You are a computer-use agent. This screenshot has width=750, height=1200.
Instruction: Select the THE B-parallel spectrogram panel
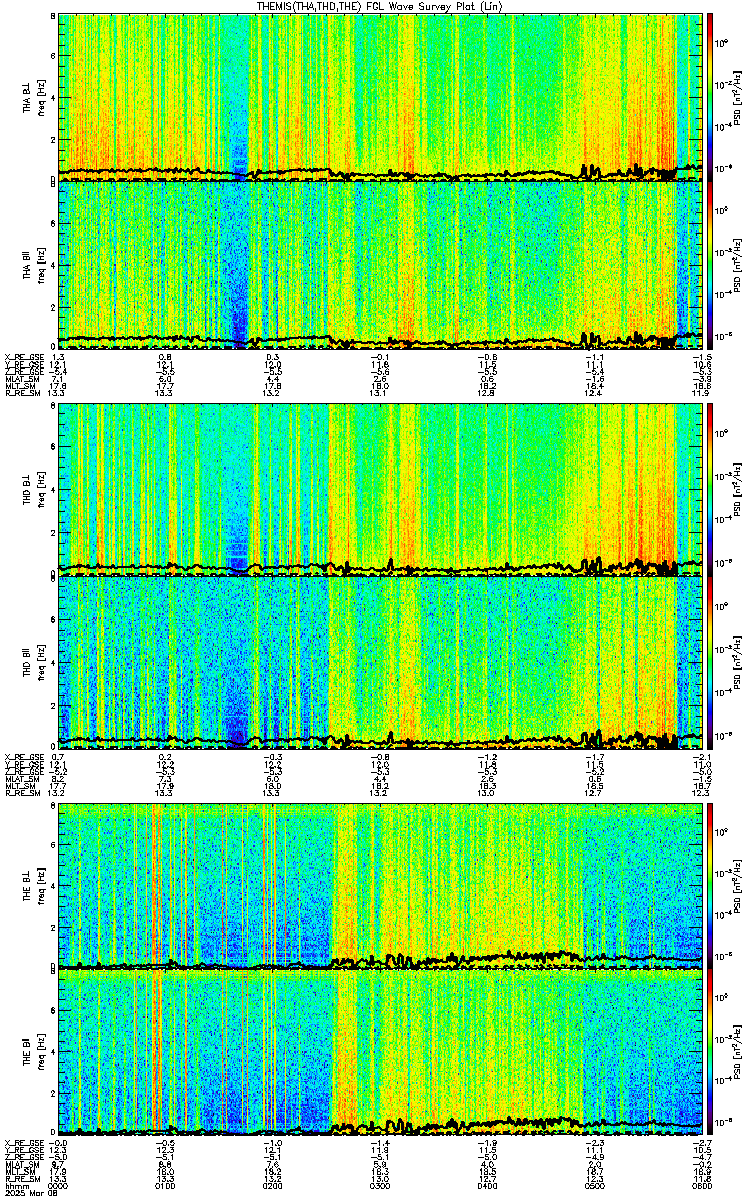[381, 1052]
